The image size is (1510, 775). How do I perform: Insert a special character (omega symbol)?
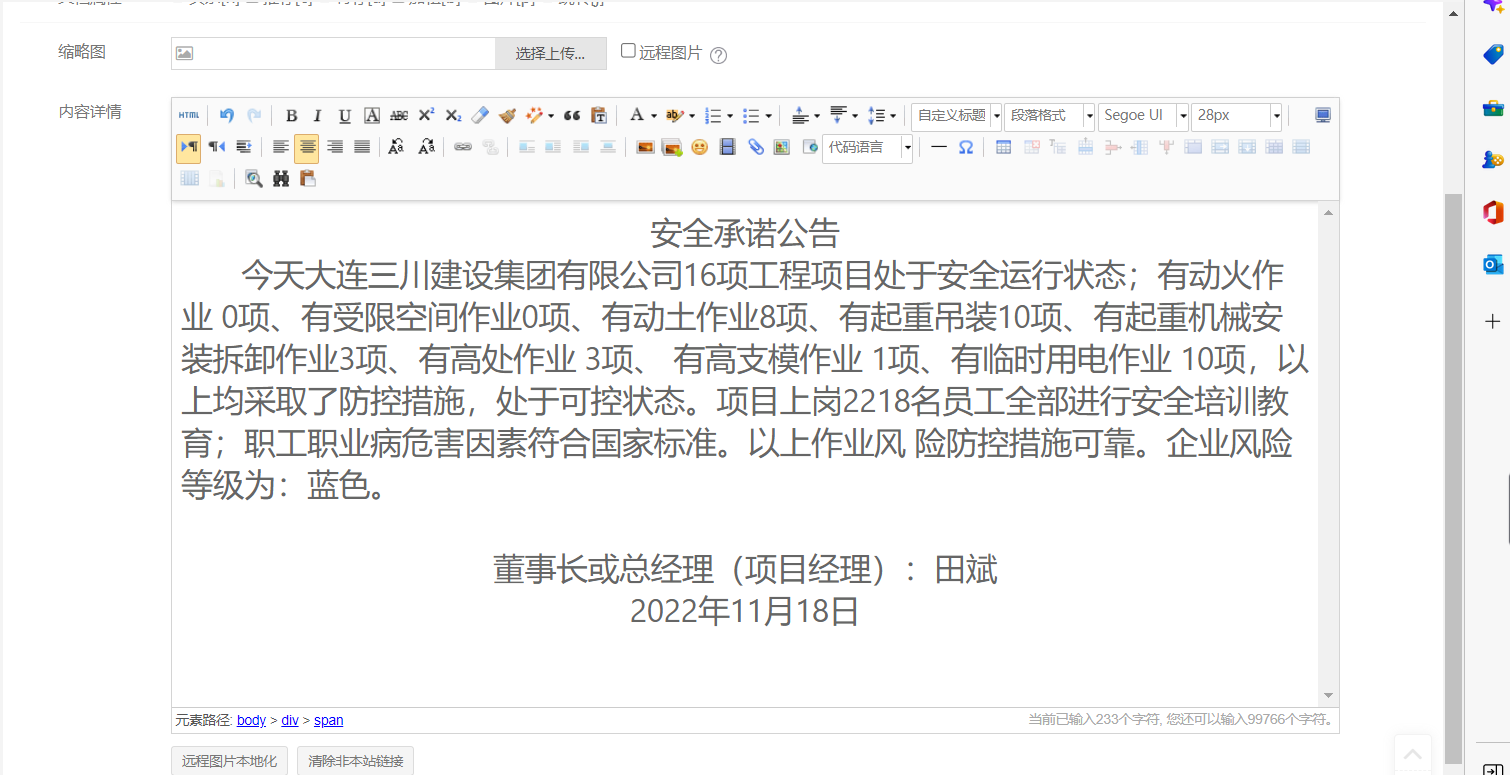click(966, 147)
